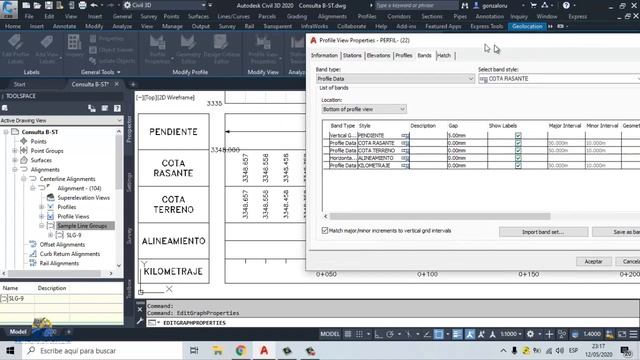640x360 pixels.
Task: Toggle Show Labels for the ALINEAMIENTO band
Action: (518, 158)
